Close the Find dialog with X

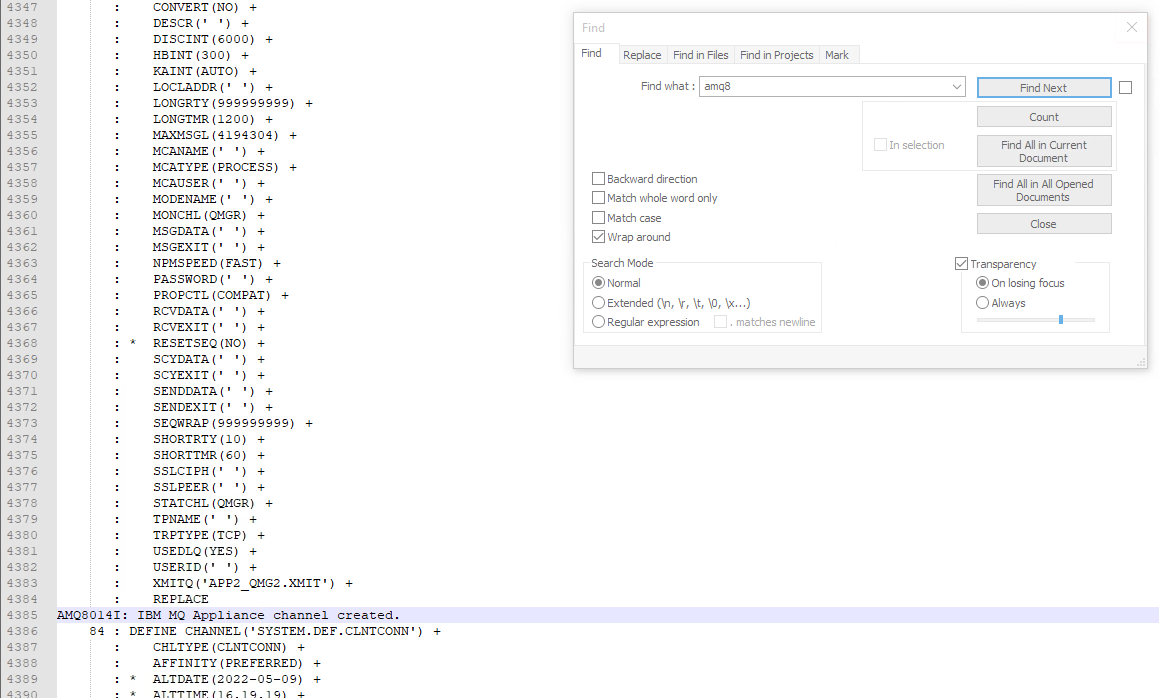point(1132,27)
